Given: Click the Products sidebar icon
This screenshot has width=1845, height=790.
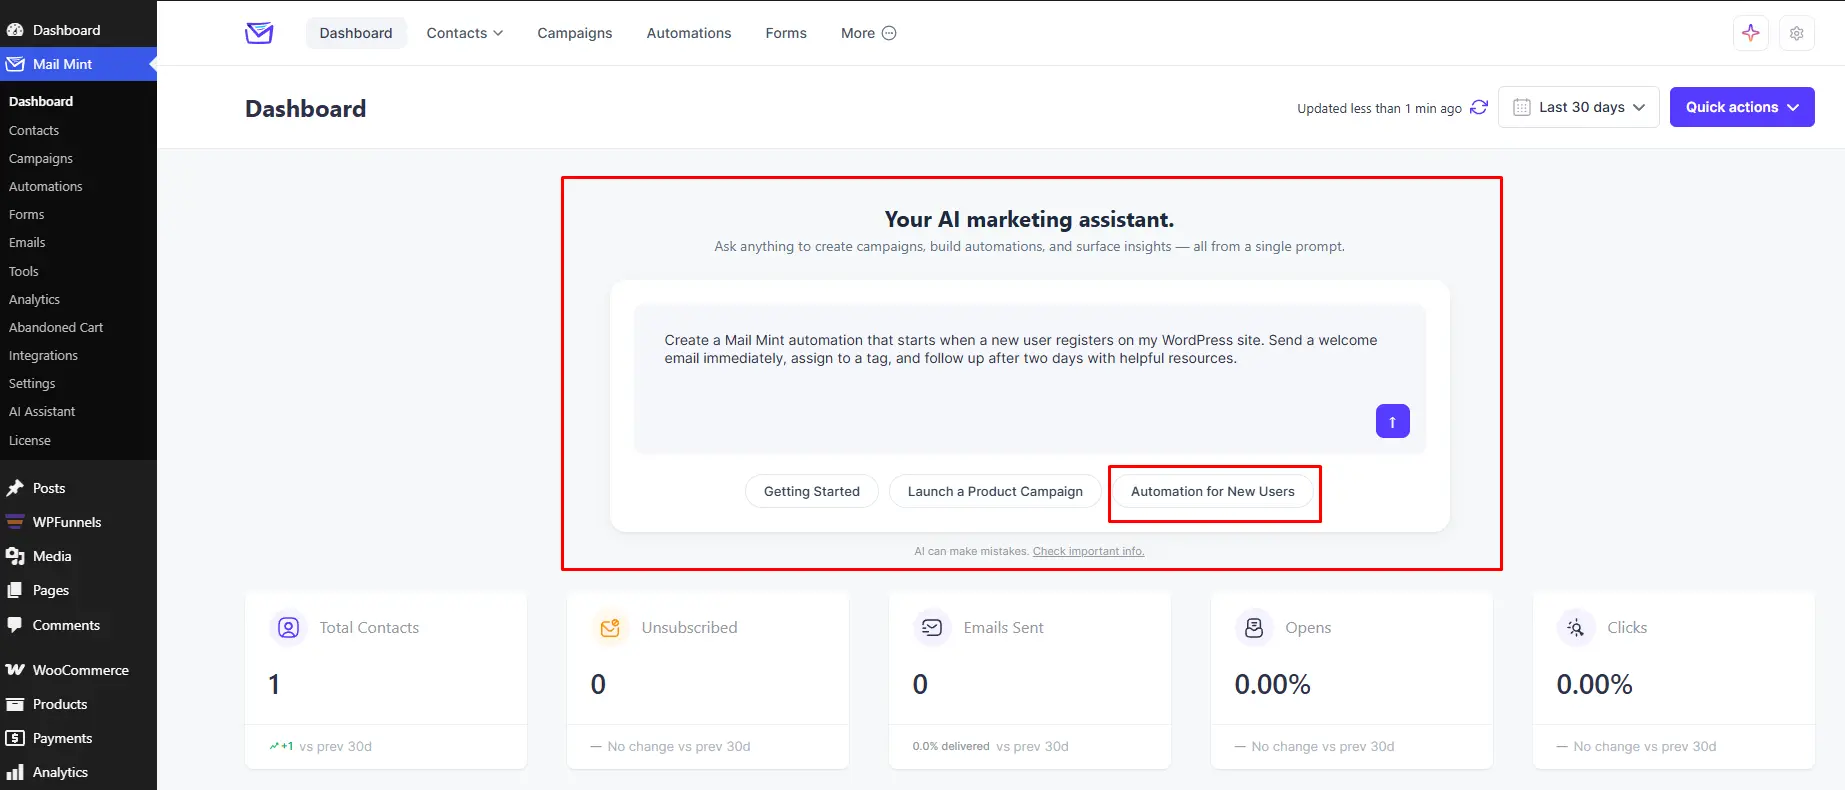Looking at the screenshot, I should (15, 704).
